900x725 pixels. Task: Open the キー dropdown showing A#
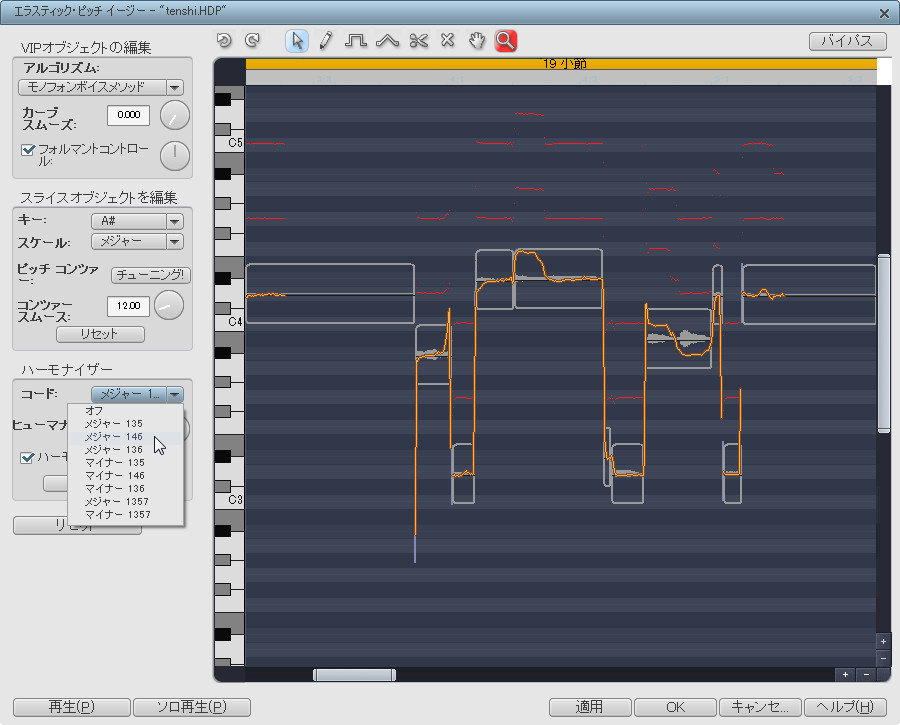(137, 221)
